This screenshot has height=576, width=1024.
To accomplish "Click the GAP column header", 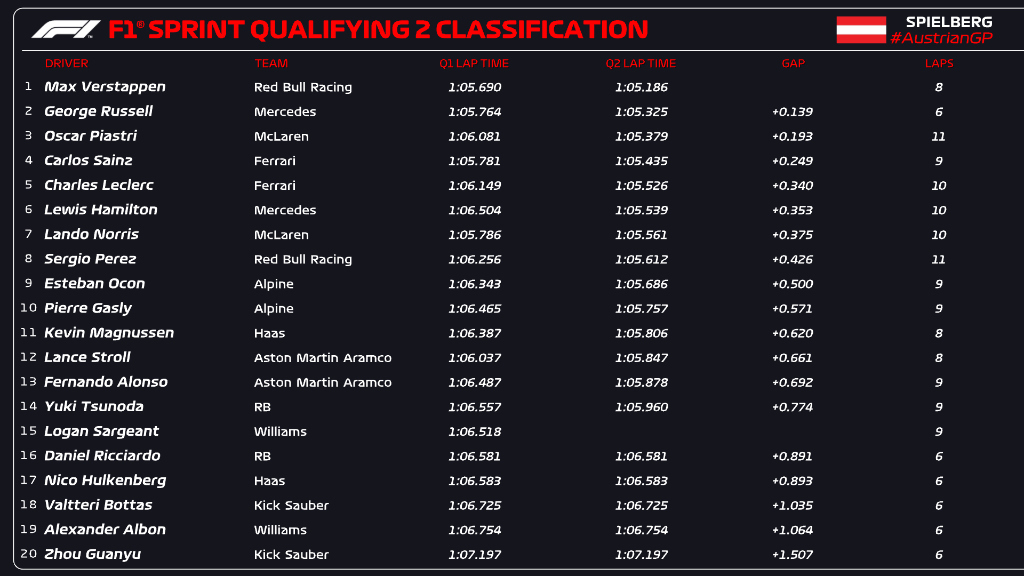I will (793, 63).
